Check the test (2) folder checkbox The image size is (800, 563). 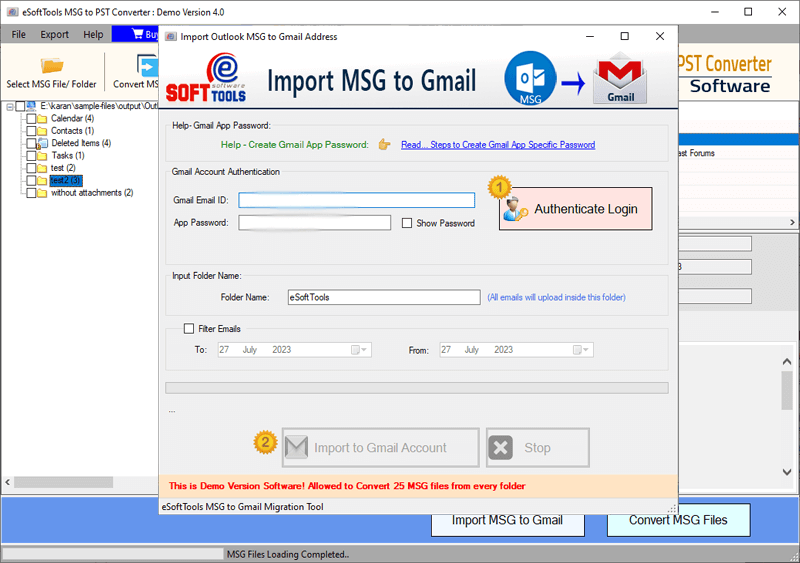click(x=31, y=168)
